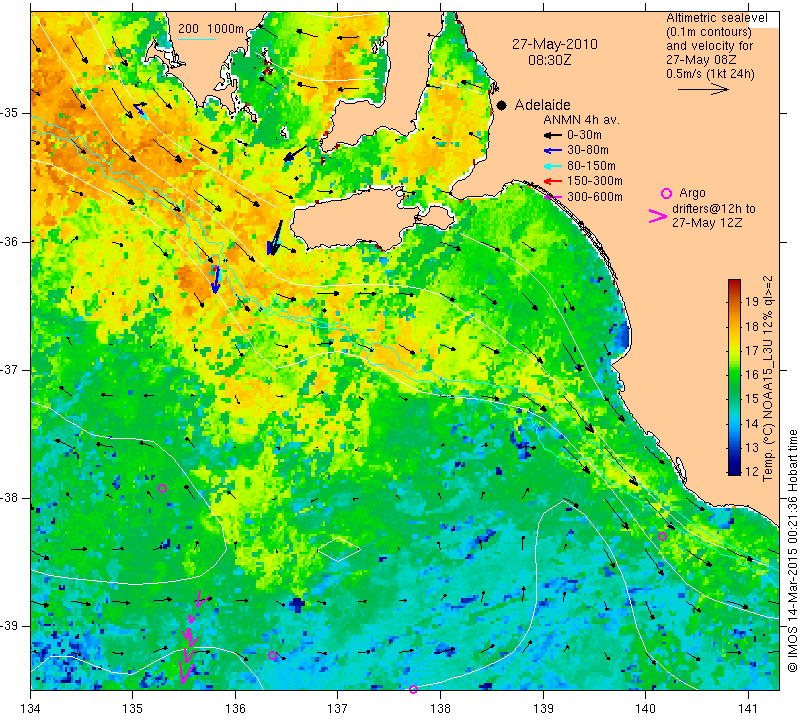
Task: Click the IMOS copyright timestamp text
Action: tap(792, 551)
